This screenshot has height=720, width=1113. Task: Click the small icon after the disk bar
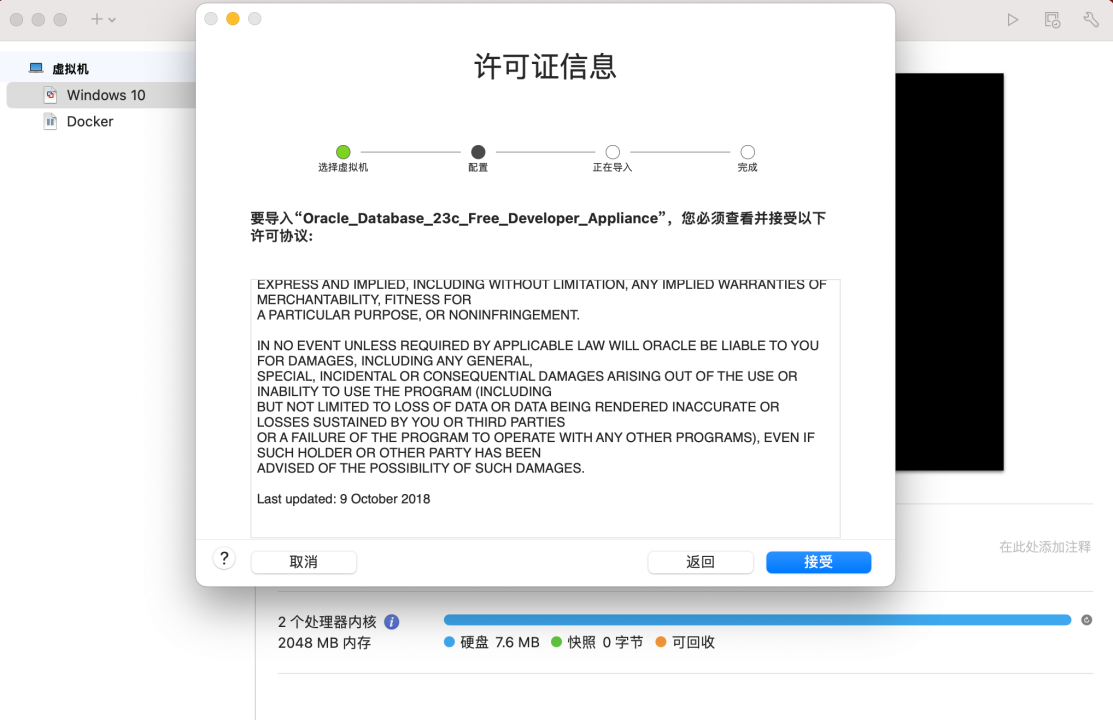[x=1087, y=620]
